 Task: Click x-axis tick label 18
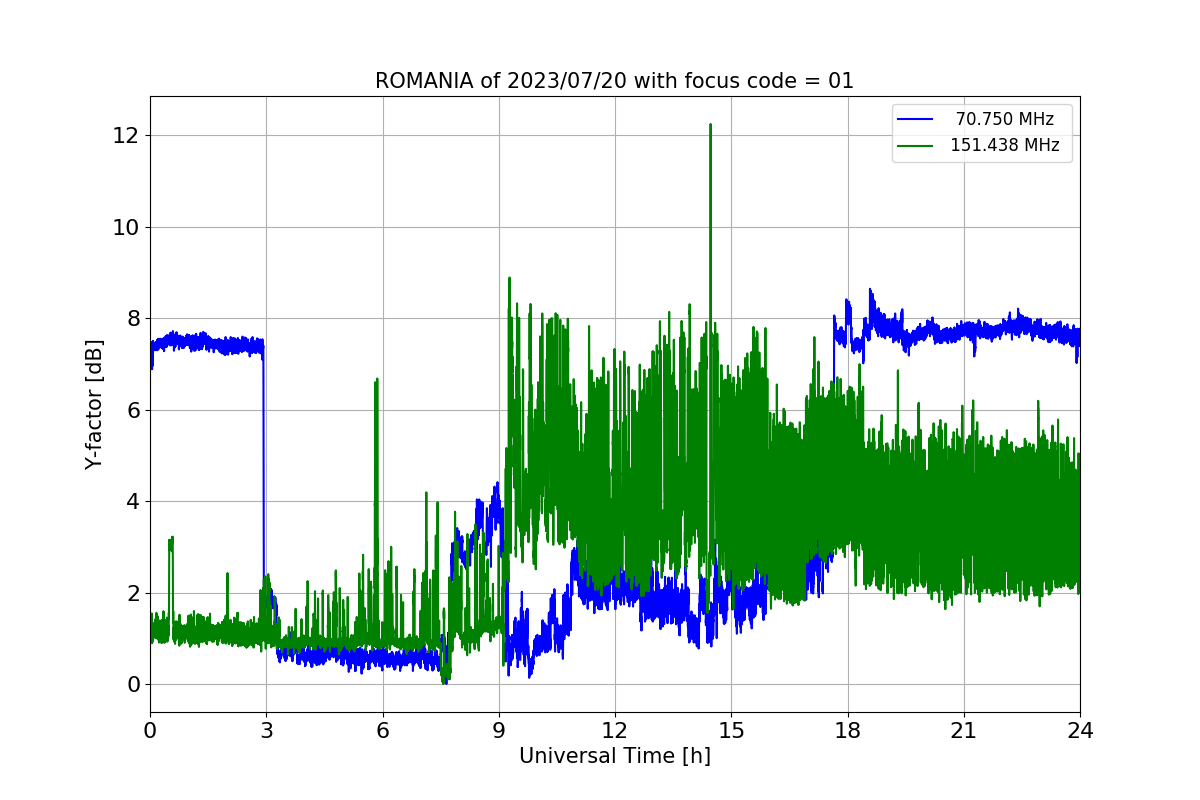point(847,730)
